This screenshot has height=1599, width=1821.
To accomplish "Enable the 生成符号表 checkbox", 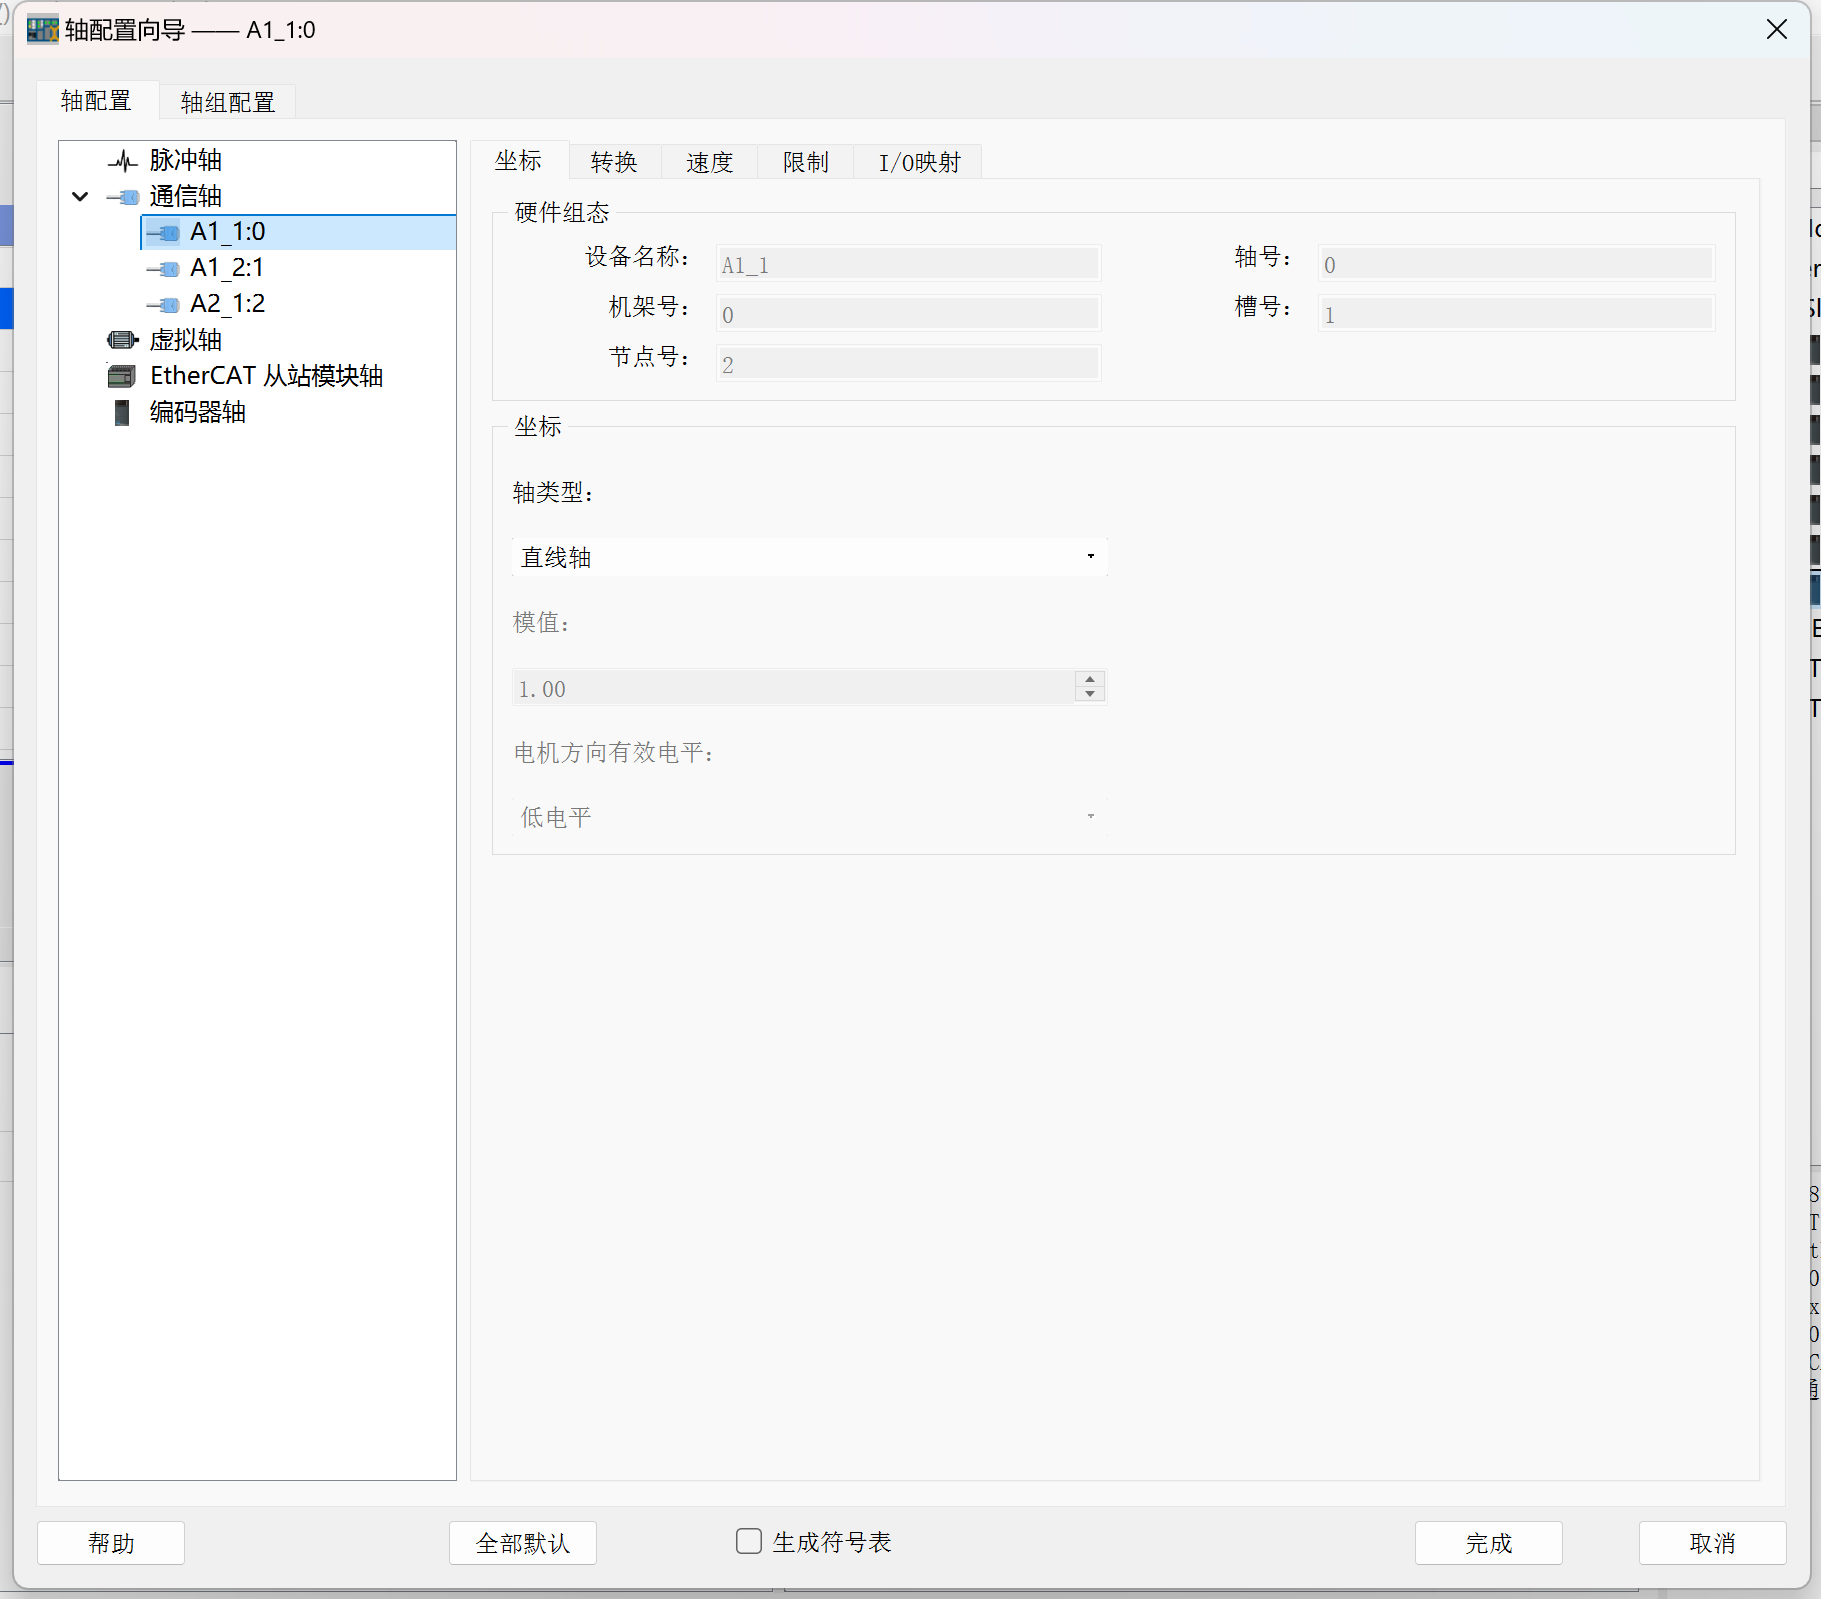I will 749,1541.
